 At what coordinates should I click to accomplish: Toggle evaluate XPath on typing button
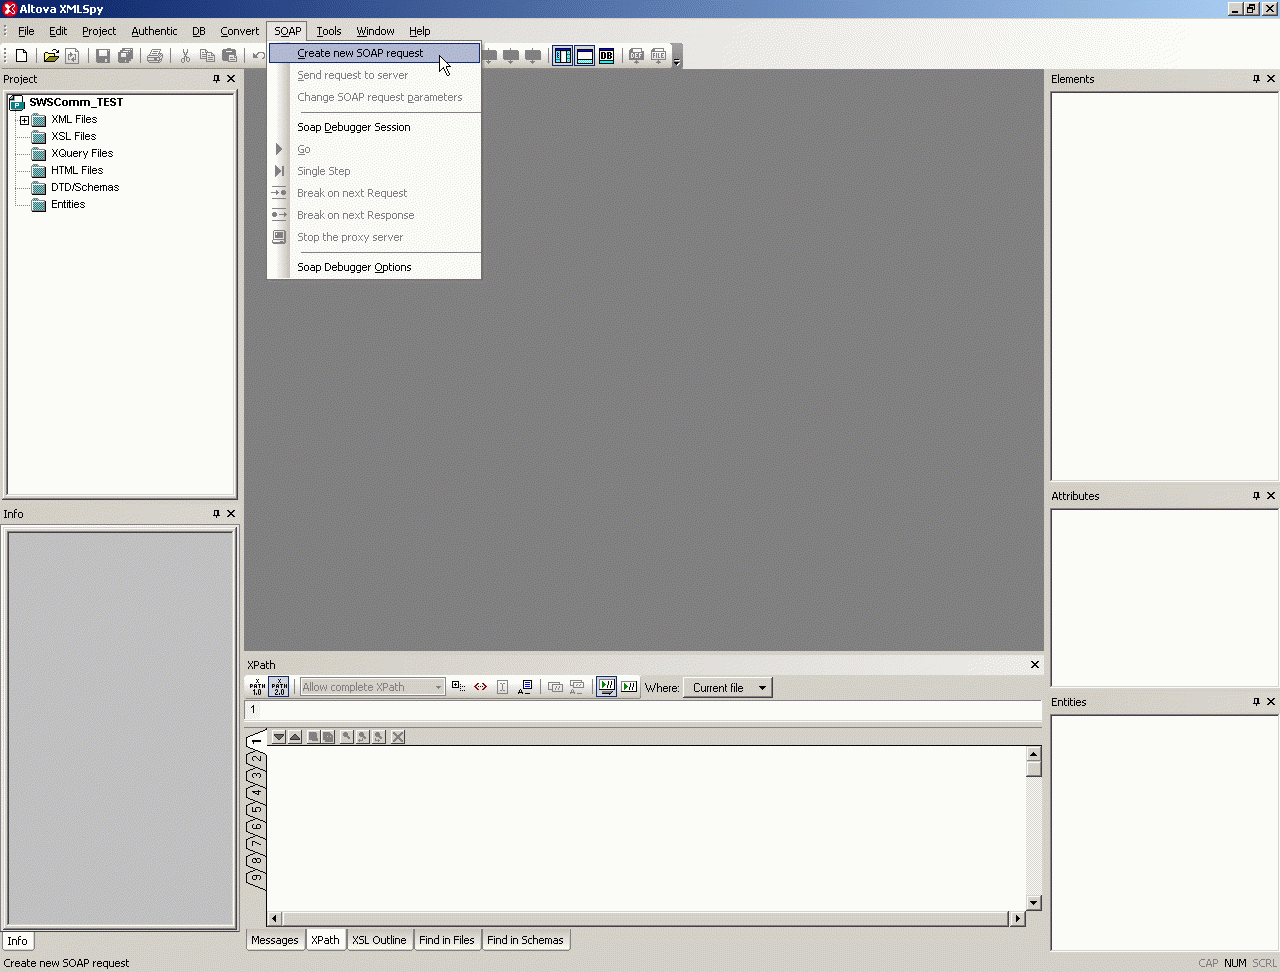click(607, 687)
